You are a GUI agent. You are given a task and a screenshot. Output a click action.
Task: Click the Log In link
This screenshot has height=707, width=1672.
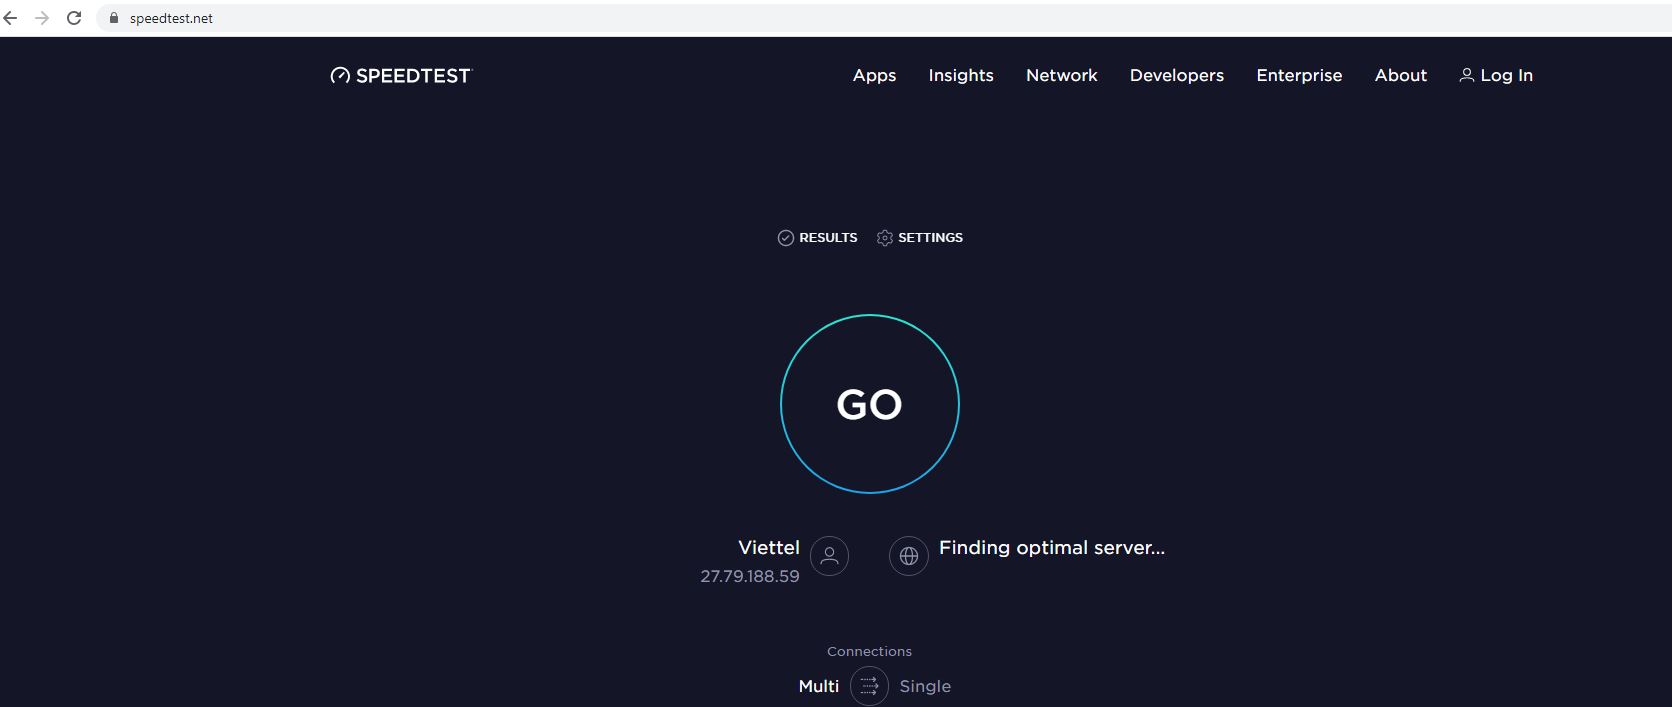point(1496,75)
